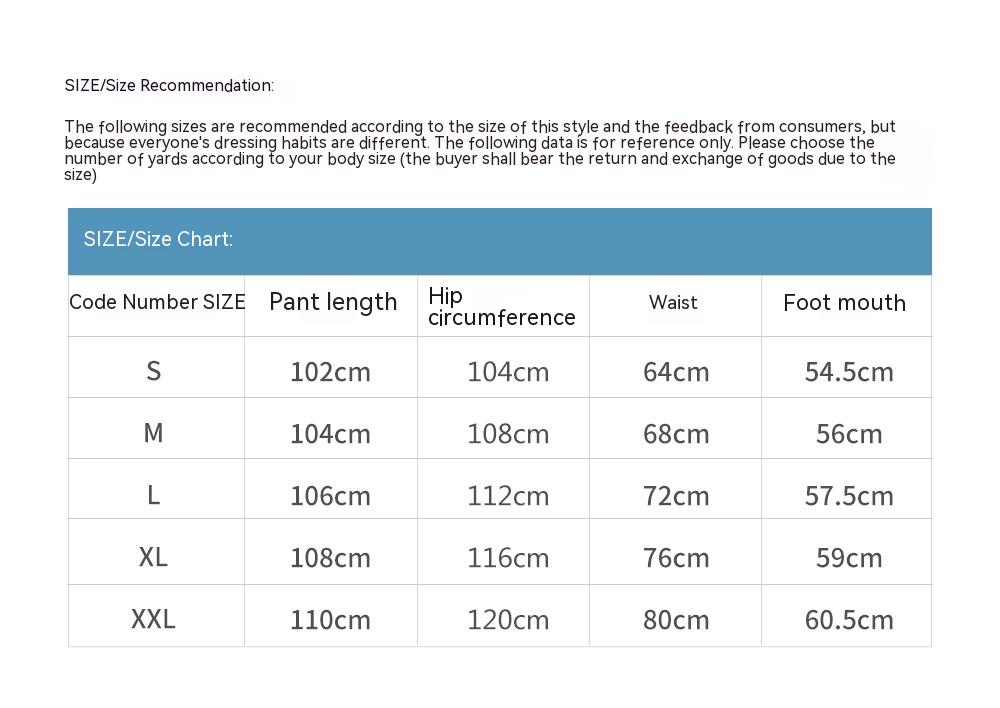This screenshot has height=708, width=1000.
Task: Click the 72cm waist cell
Action: tap(676, 496)
